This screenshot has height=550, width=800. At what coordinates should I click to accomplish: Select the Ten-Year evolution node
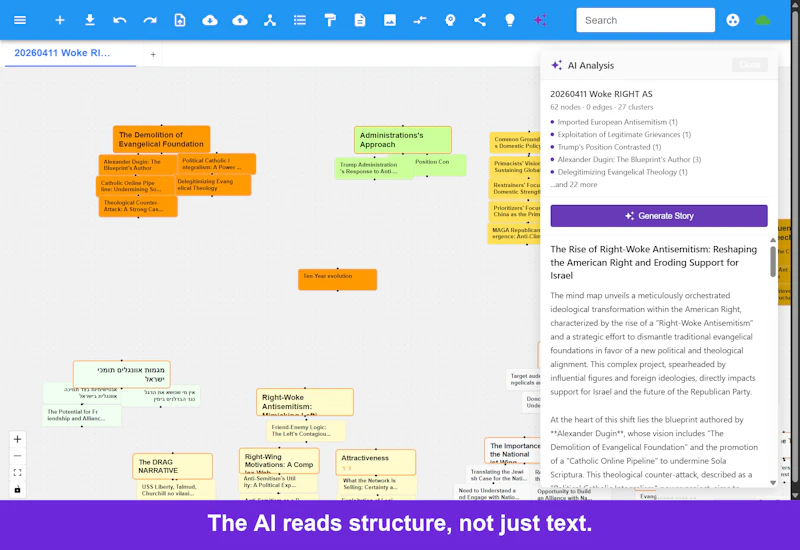click(337, 280)
